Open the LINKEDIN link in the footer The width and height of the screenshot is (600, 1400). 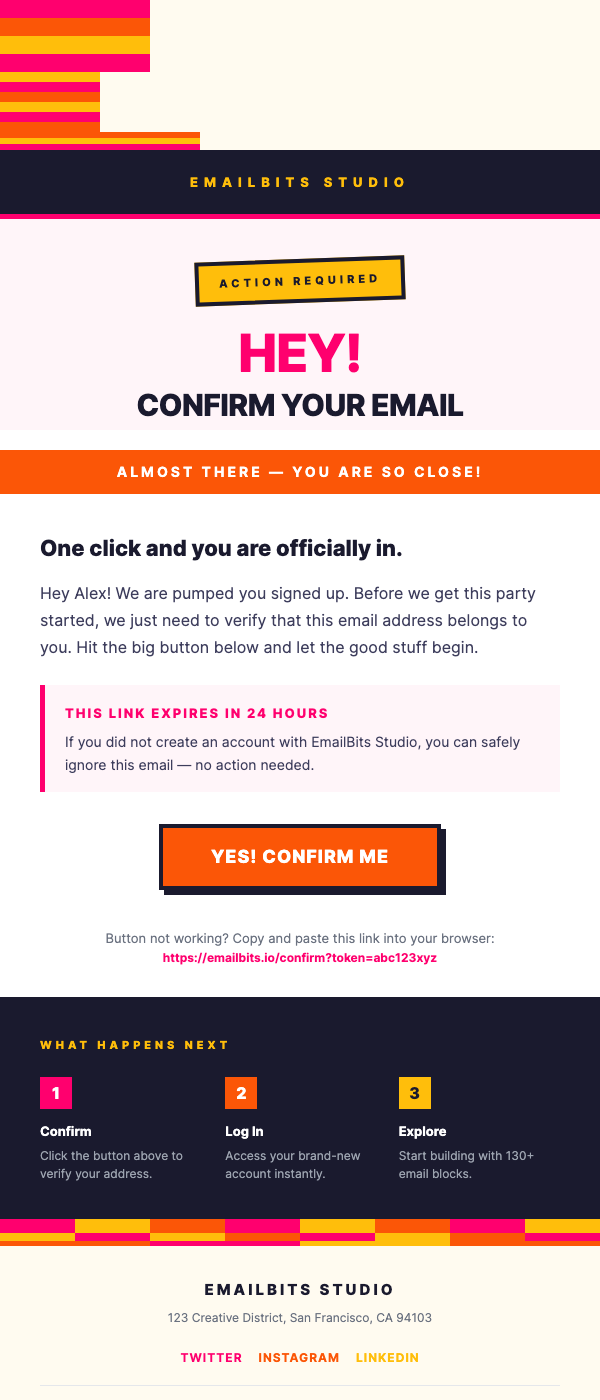[387, 1357]
